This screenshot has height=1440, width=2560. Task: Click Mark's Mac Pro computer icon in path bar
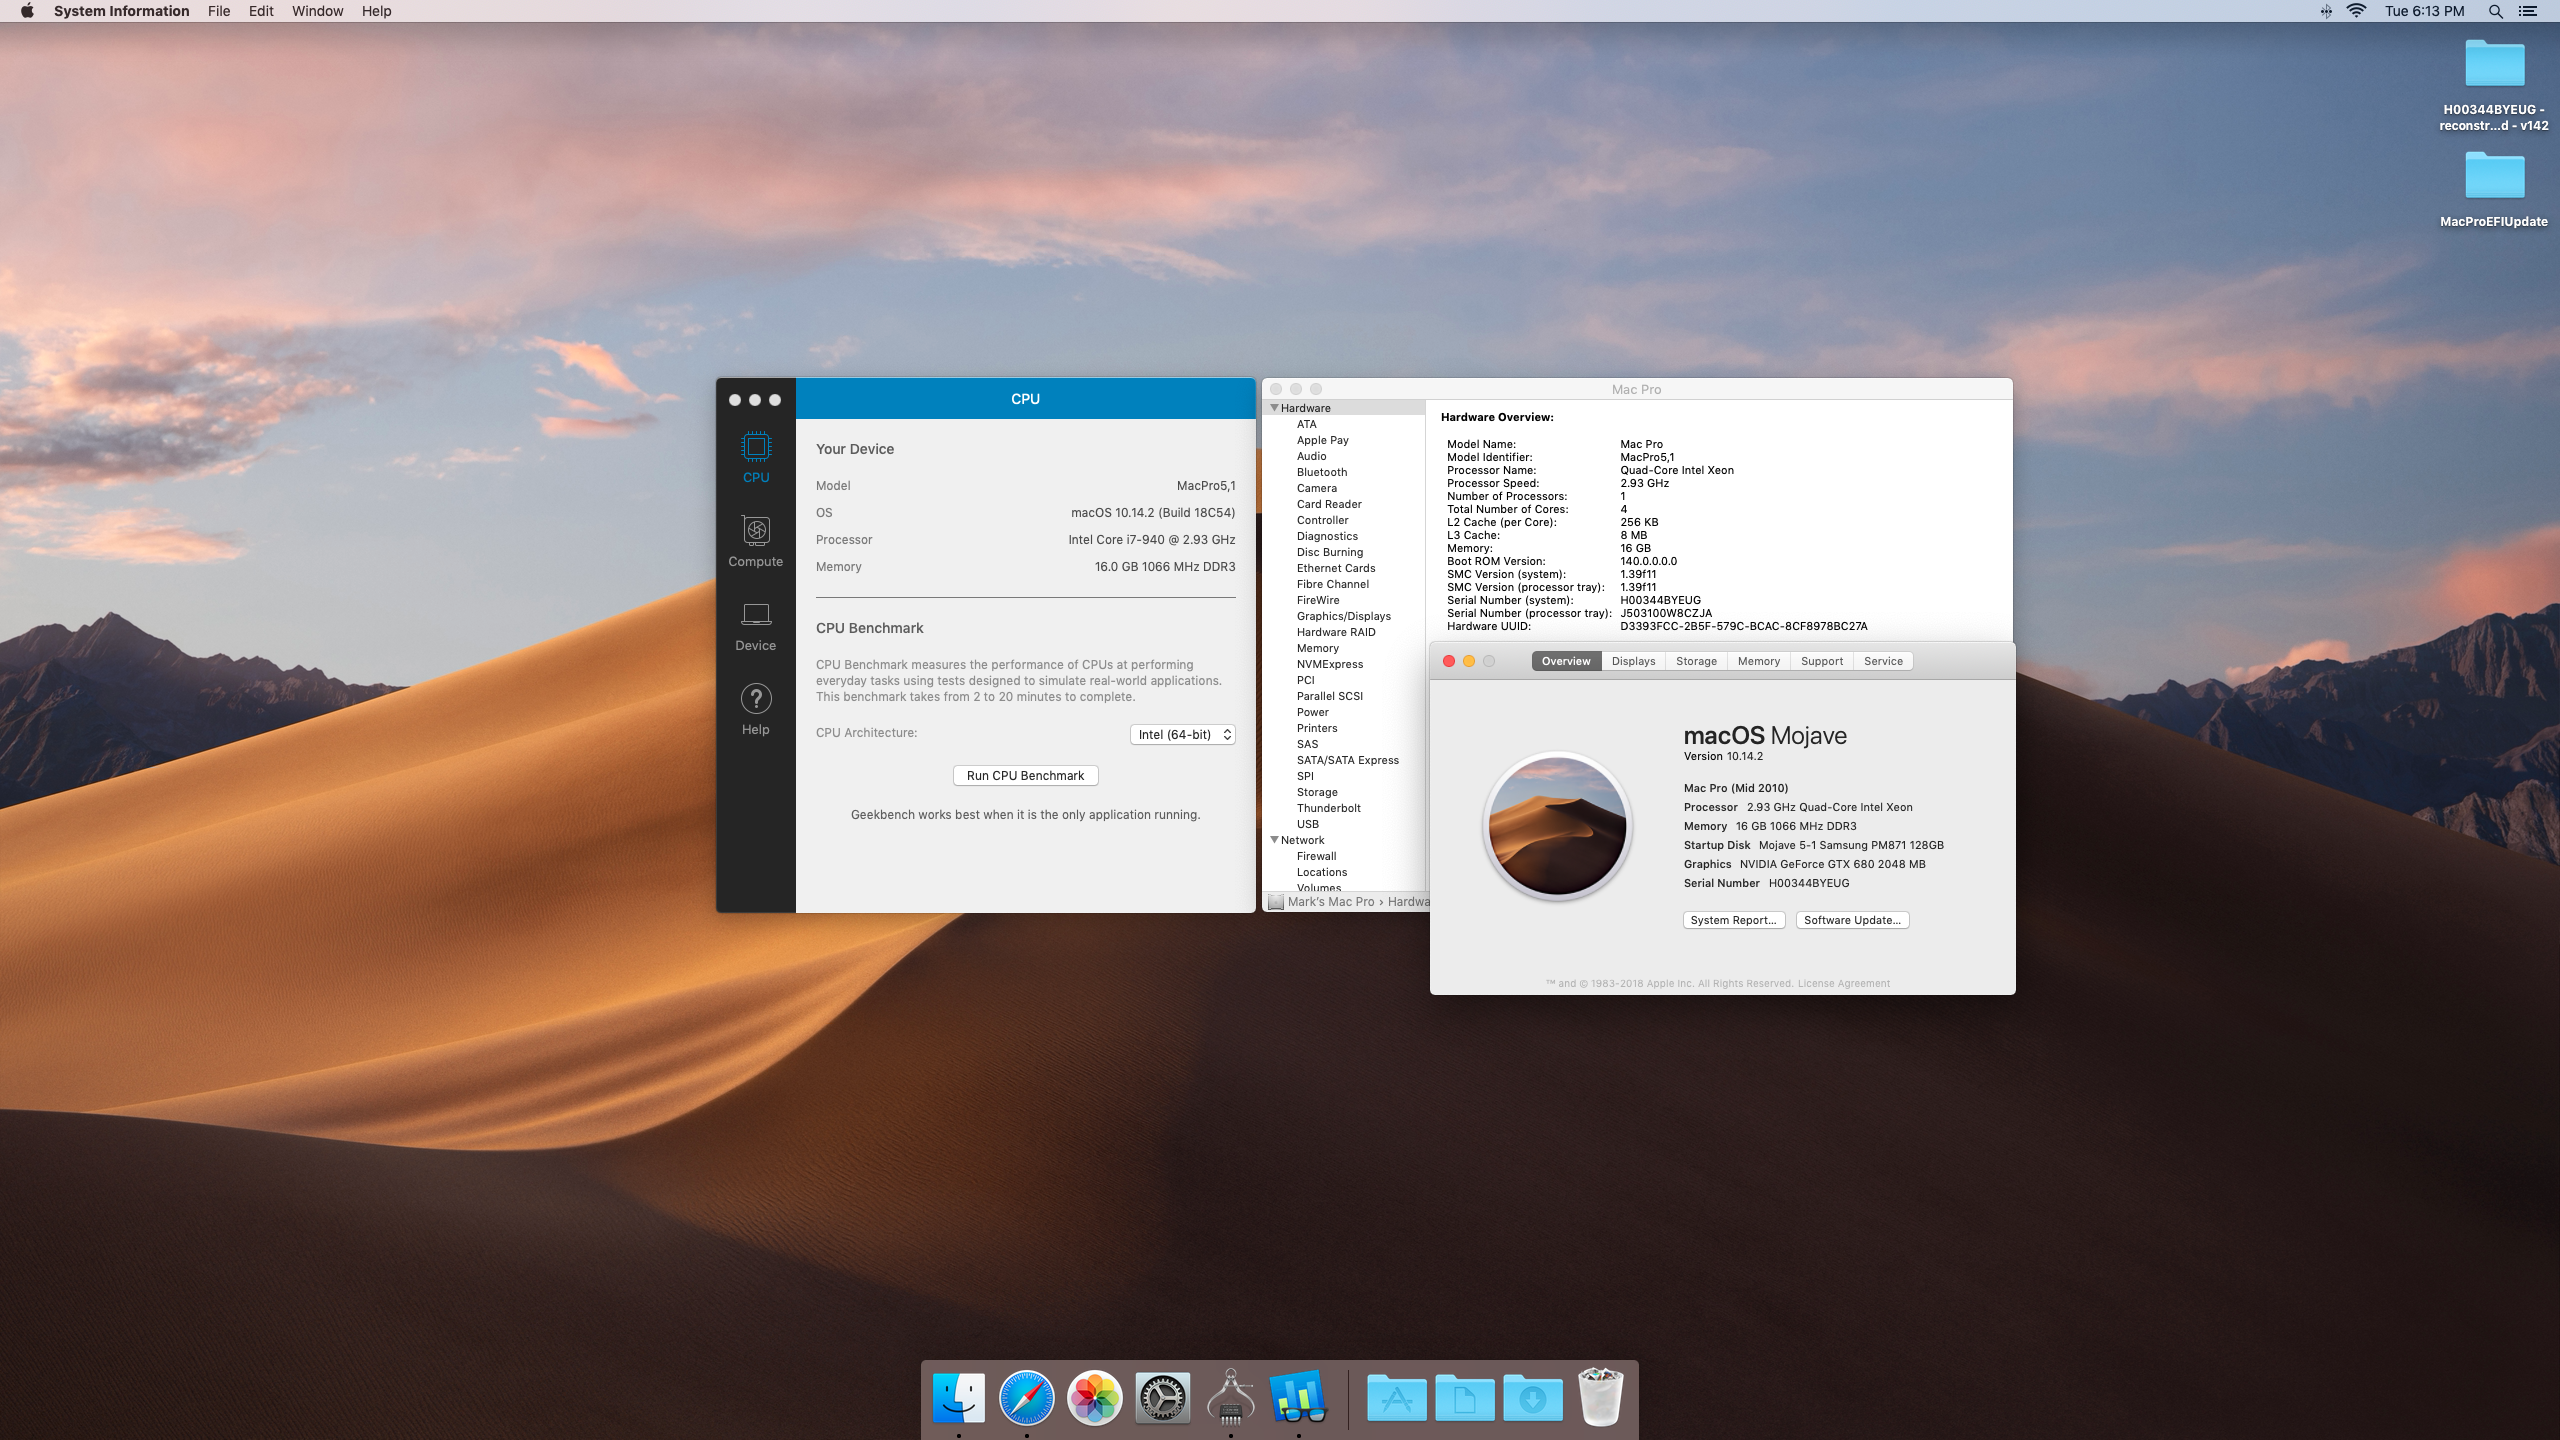(x=1276, y=902)
